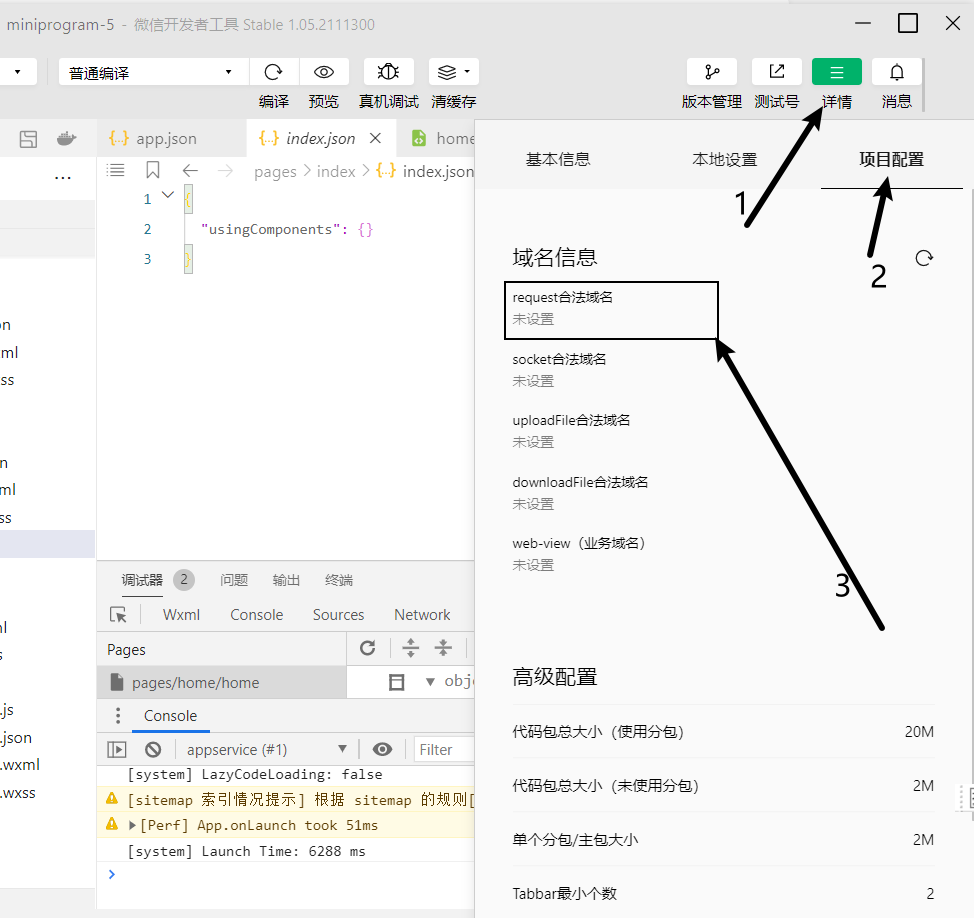
Task: Open the 终端 terminal tab
Action: (339, 580)
